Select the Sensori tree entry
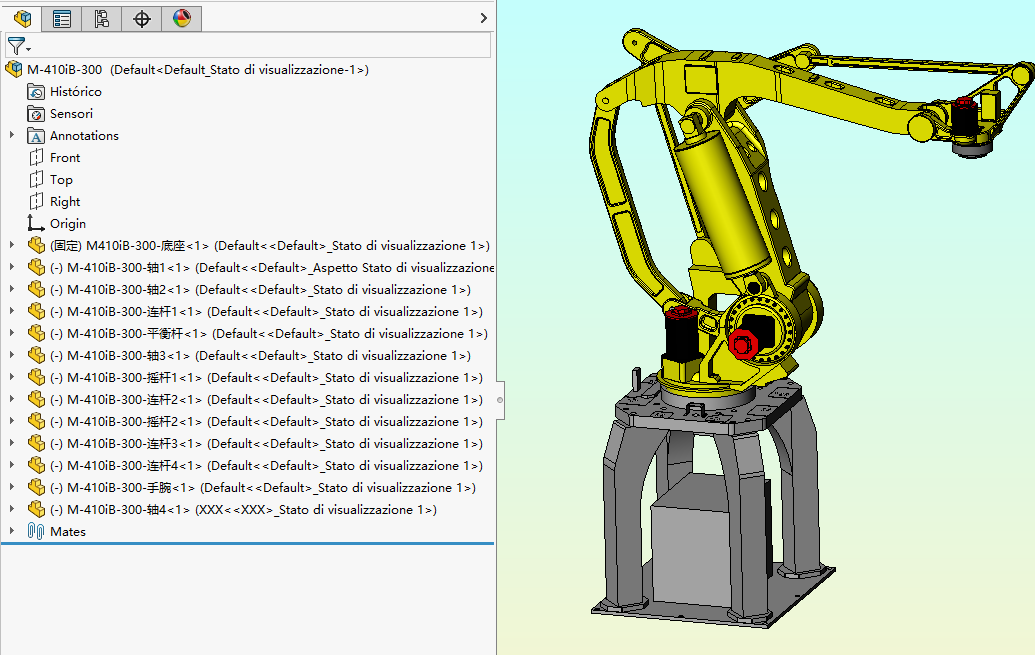 [71, 114]
